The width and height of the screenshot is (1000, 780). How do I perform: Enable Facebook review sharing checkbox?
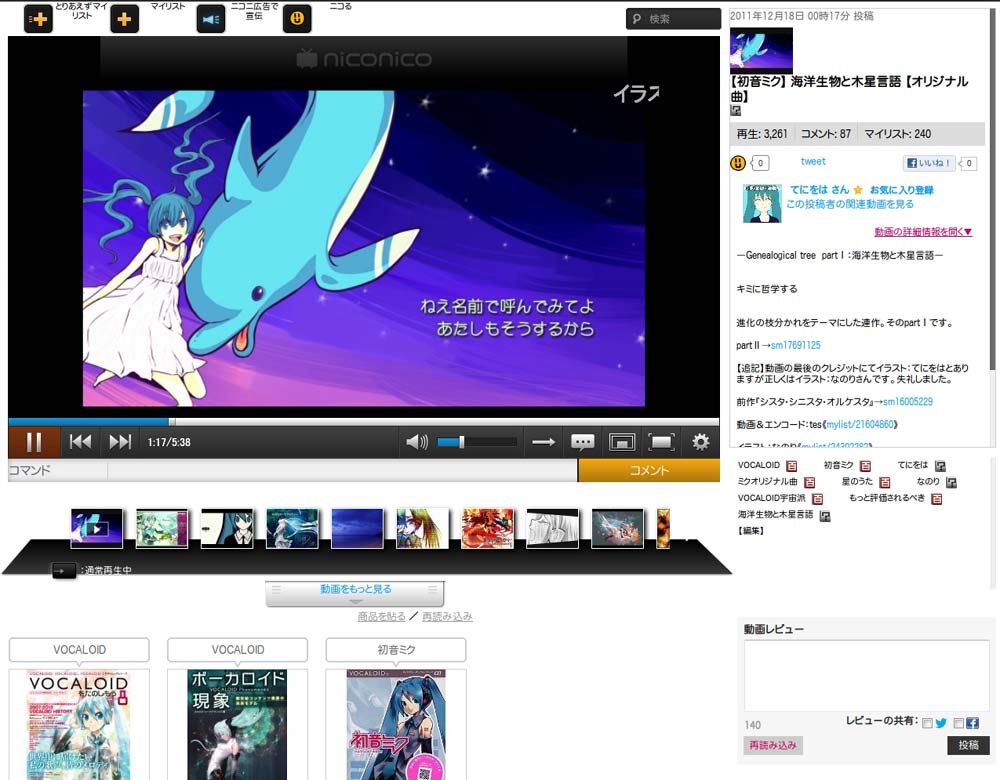959,723
